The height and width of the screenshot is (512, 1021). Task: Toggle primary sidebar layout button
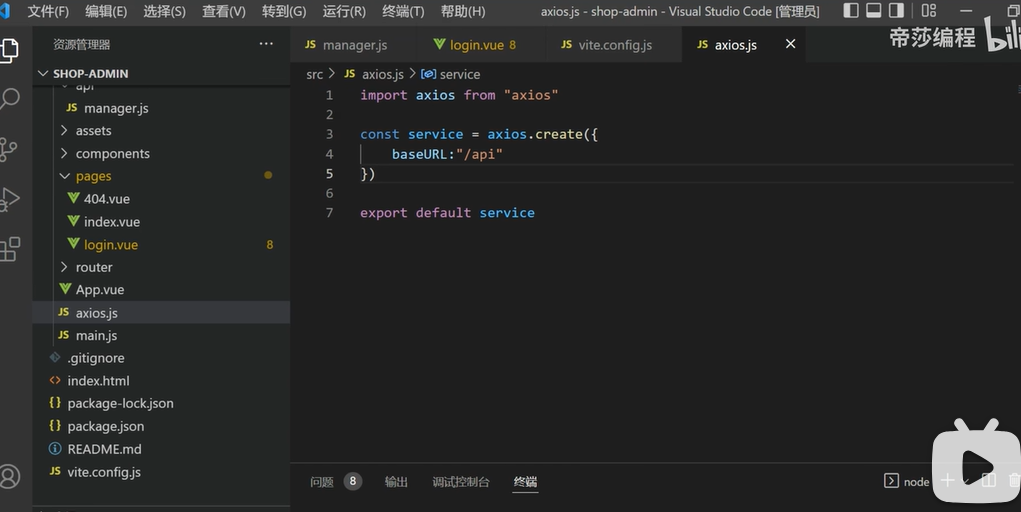(851, 11)
